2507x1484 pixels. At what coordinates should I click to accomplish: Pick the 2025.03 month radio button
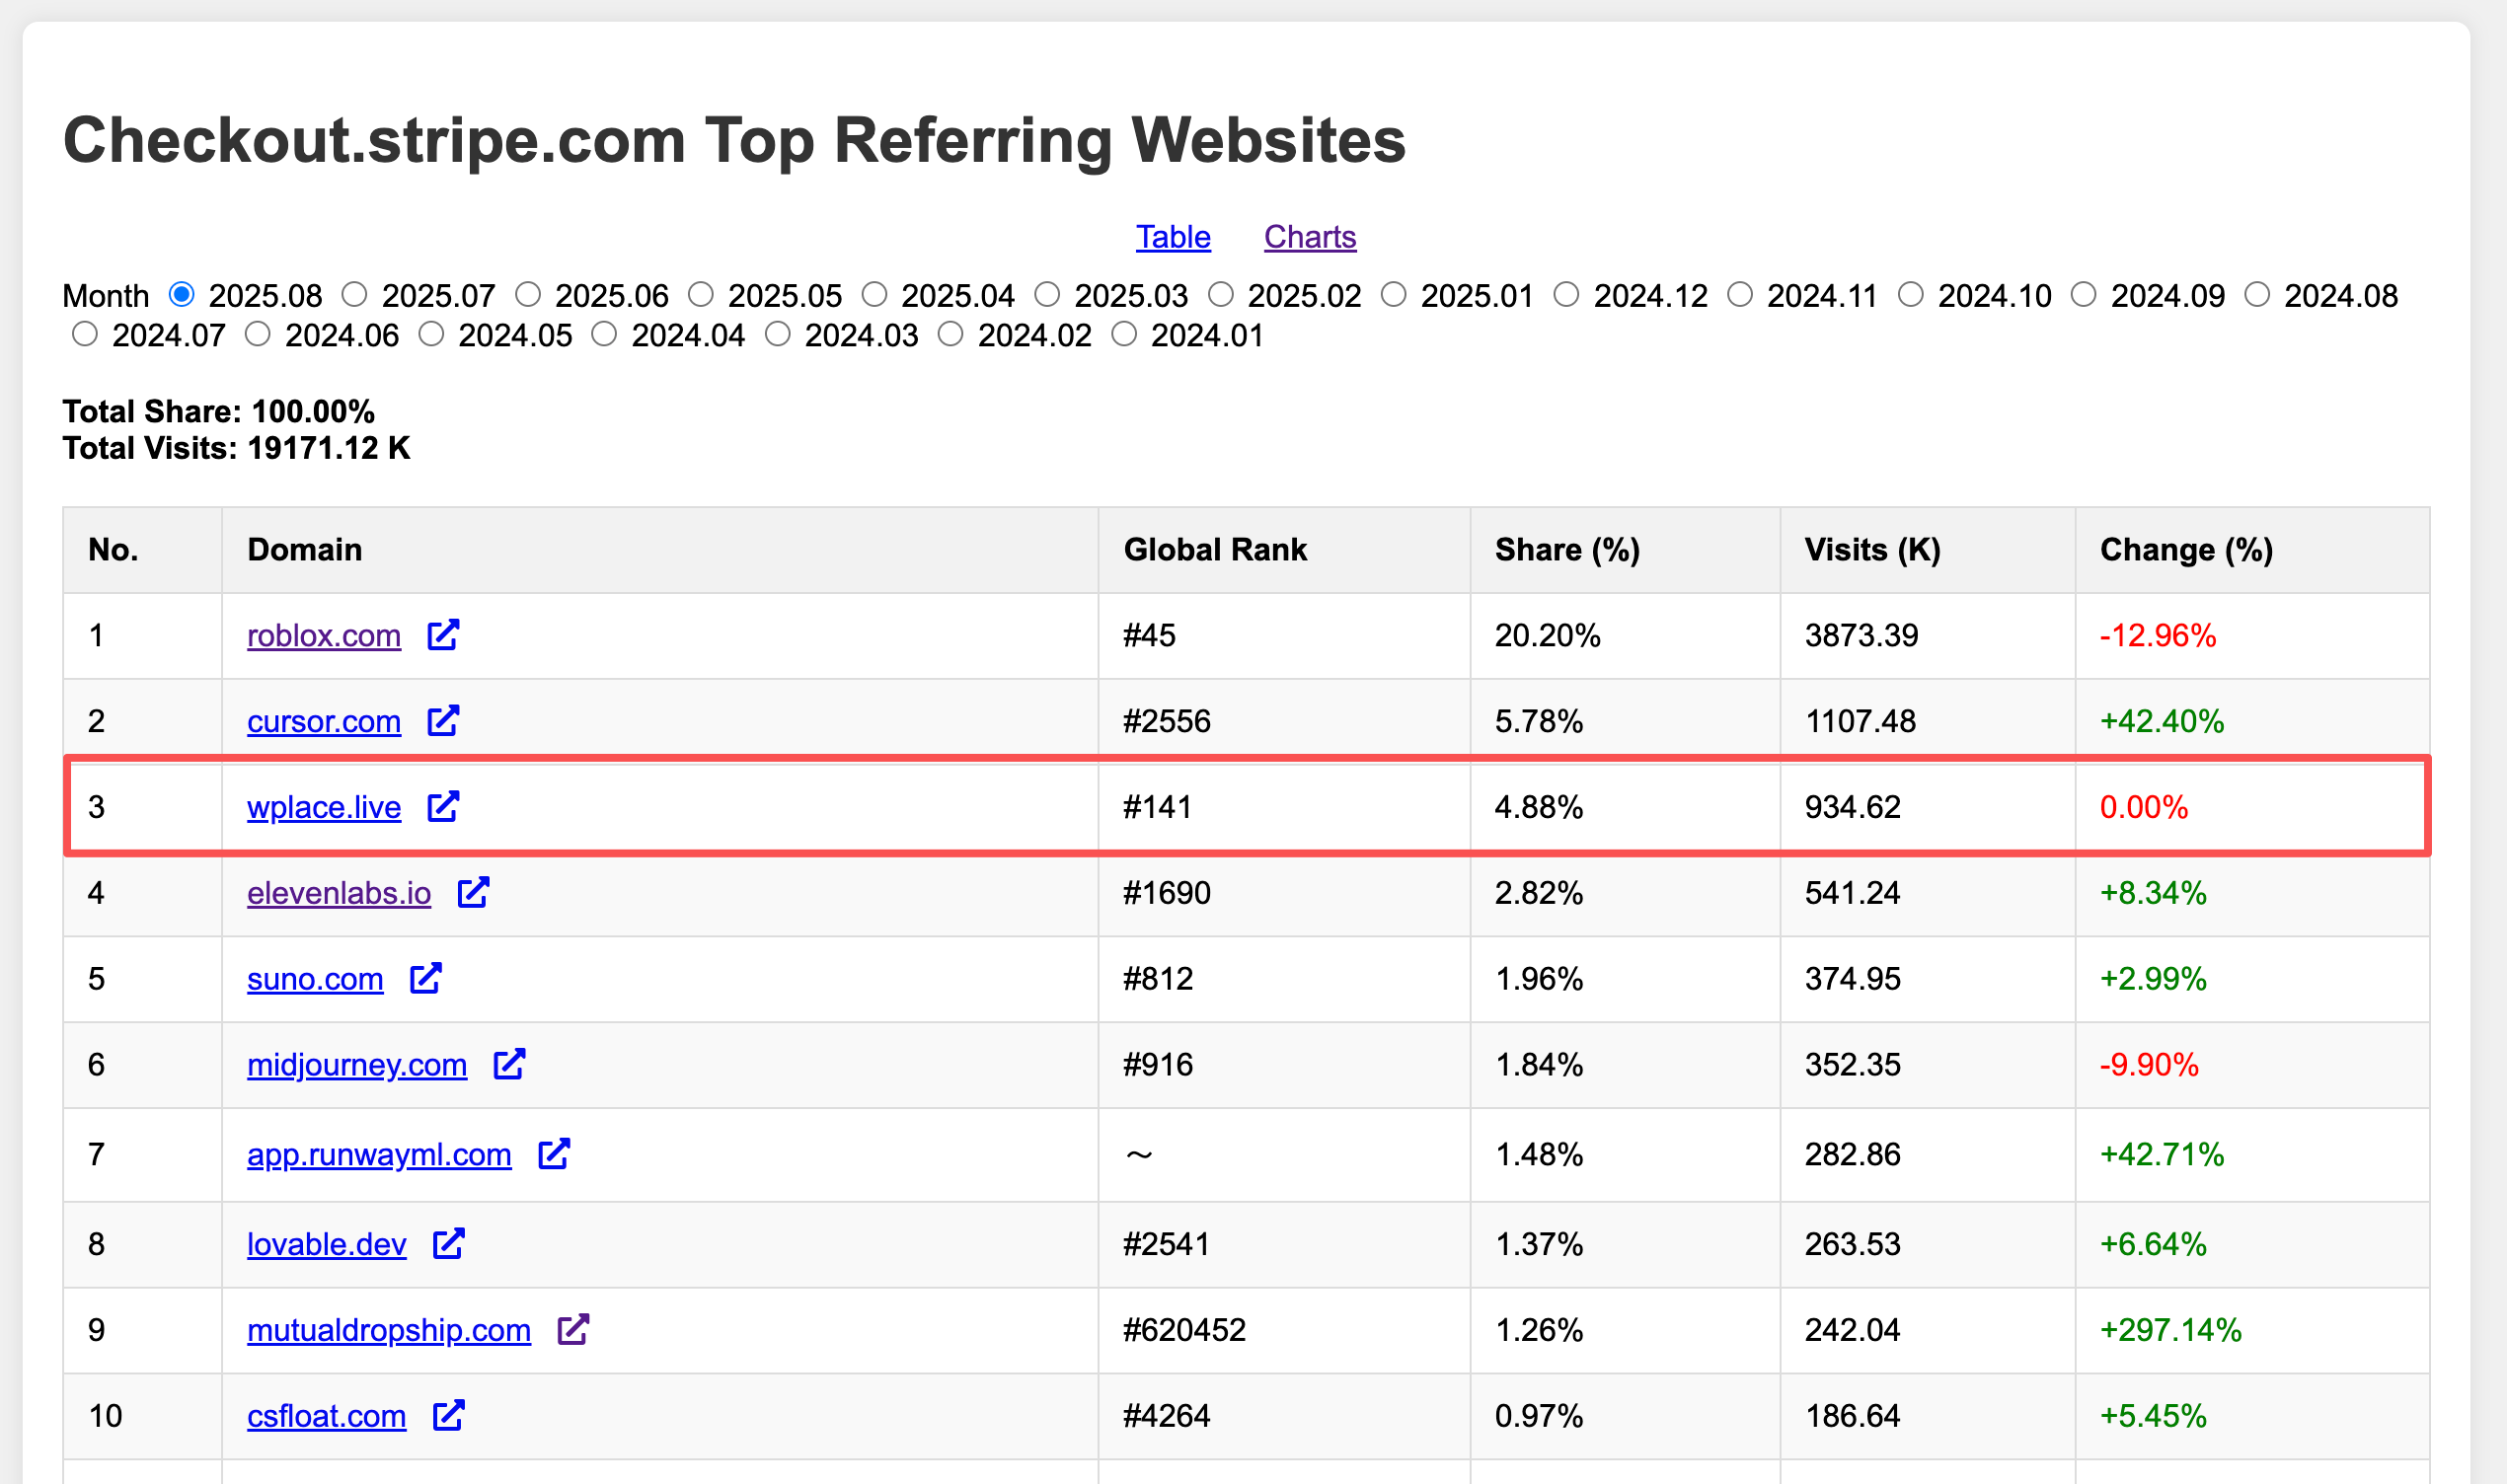point(1047,295)
